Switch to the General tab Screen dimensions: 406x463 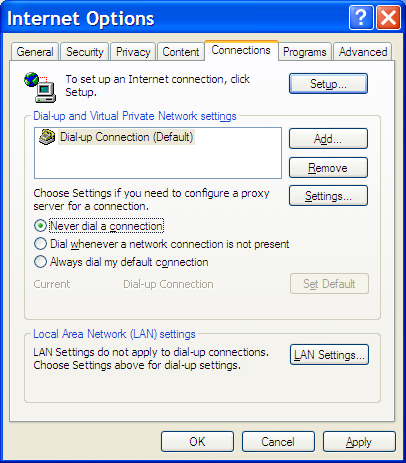[x=35, y=52]
